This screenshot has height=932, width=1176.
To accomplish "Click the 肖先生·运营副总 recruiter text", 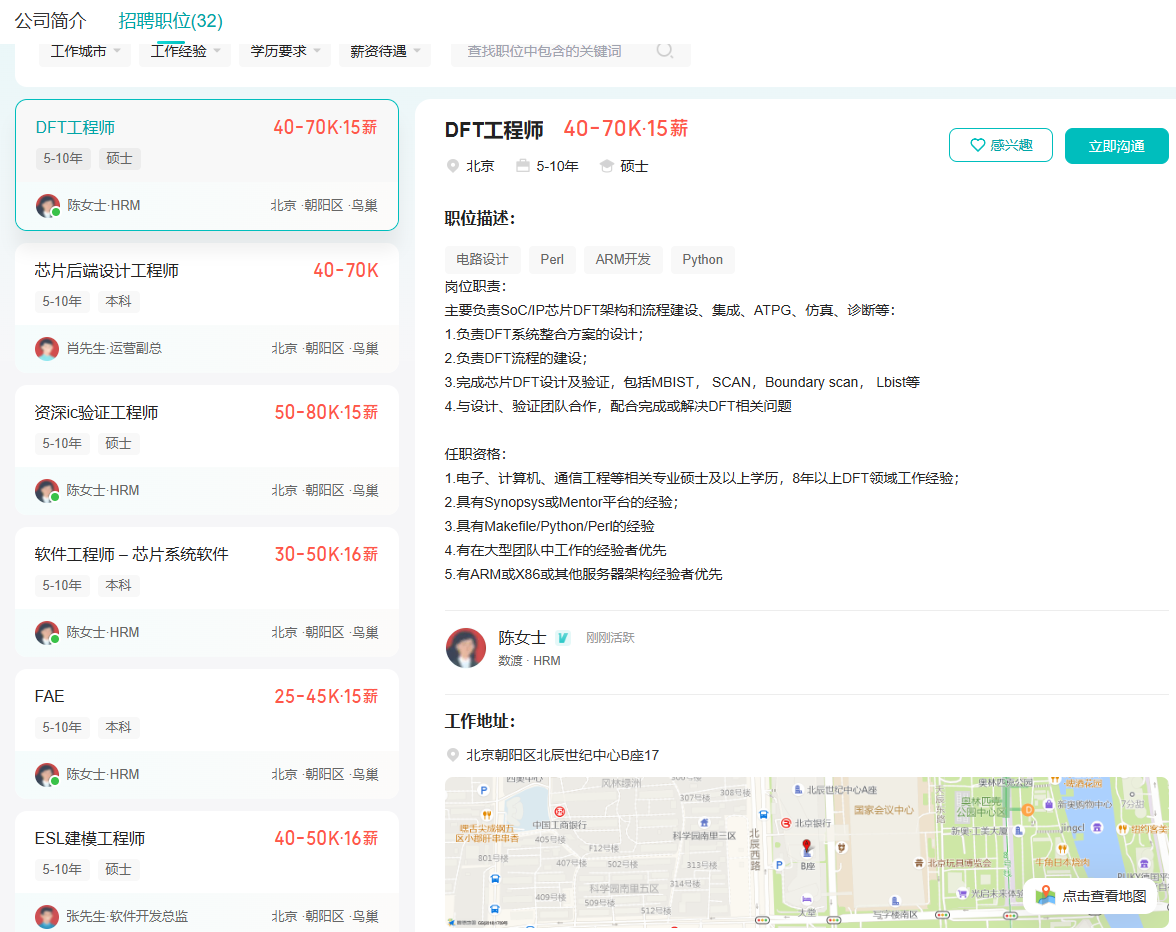I will (x=114, y=349).
